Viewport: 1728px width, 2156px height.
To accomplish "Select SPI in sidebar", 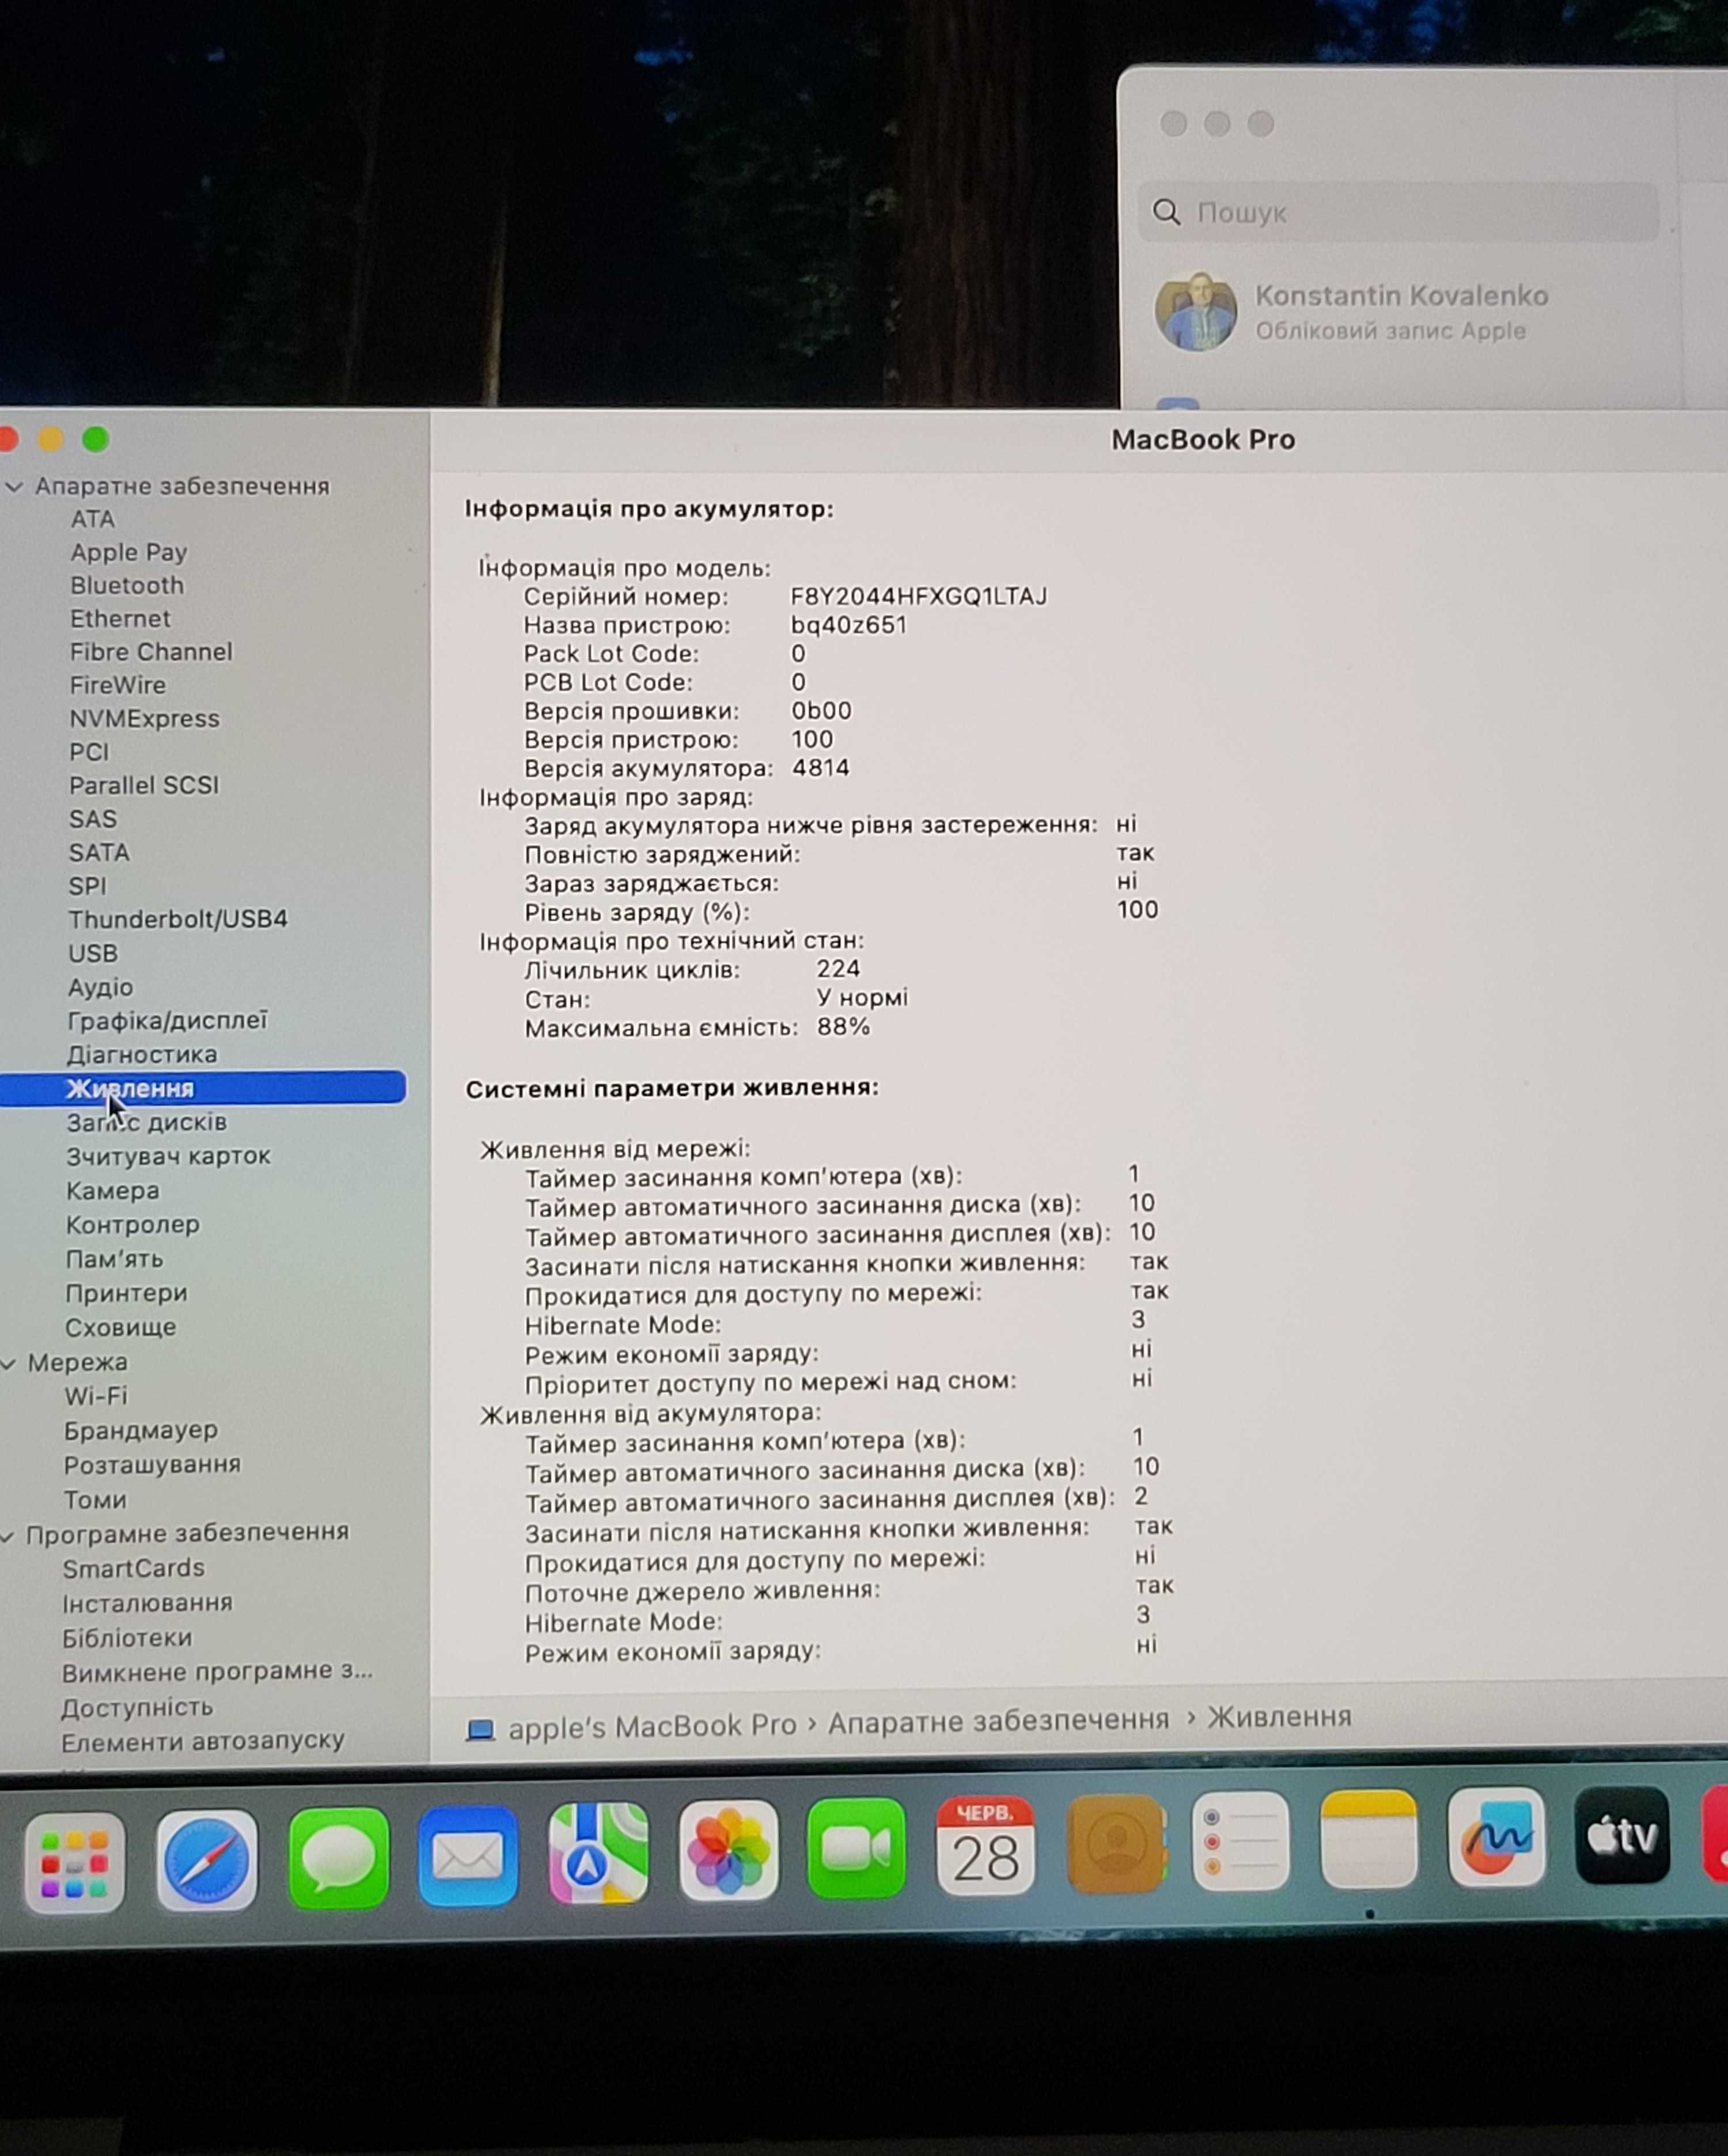I will click(x=86, y=886).
